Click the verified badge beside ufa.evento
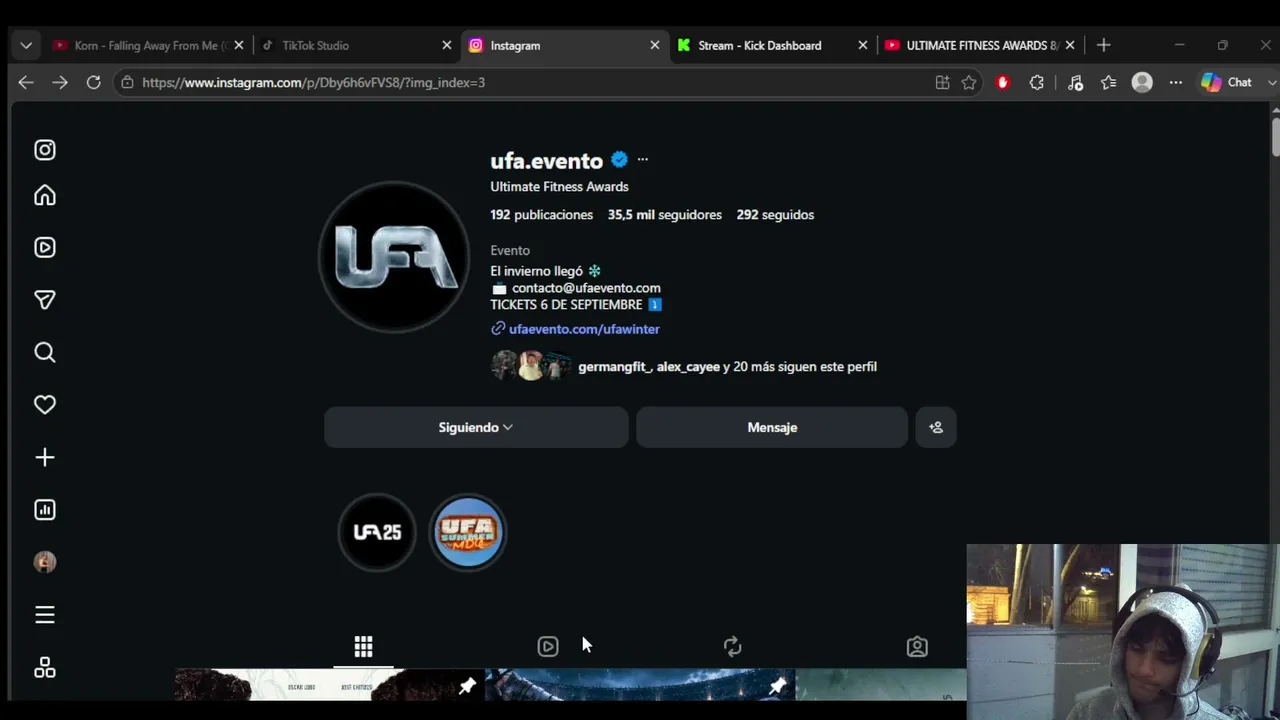The height and width of the screenshot is (720, 1280). [x=620, y=159]
